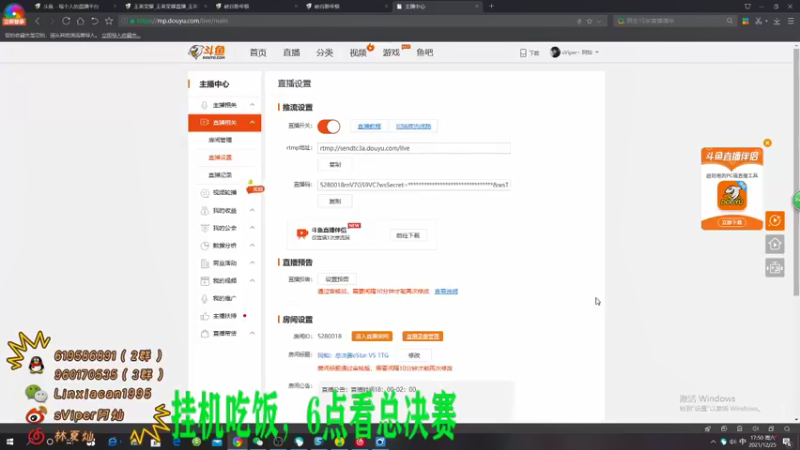Image resolution: width=800 pixels, height=450 pixels.
Task: Open a new browser tab
Action: point(491,6)
